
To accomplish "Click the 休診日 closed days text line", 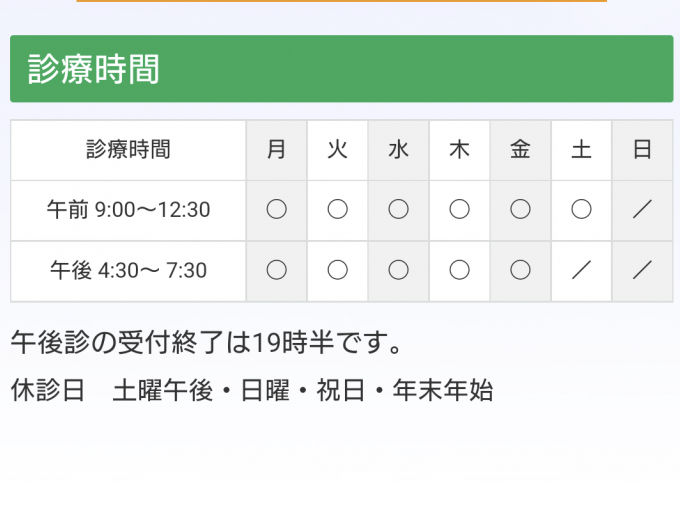I will [x=252, y=389].
